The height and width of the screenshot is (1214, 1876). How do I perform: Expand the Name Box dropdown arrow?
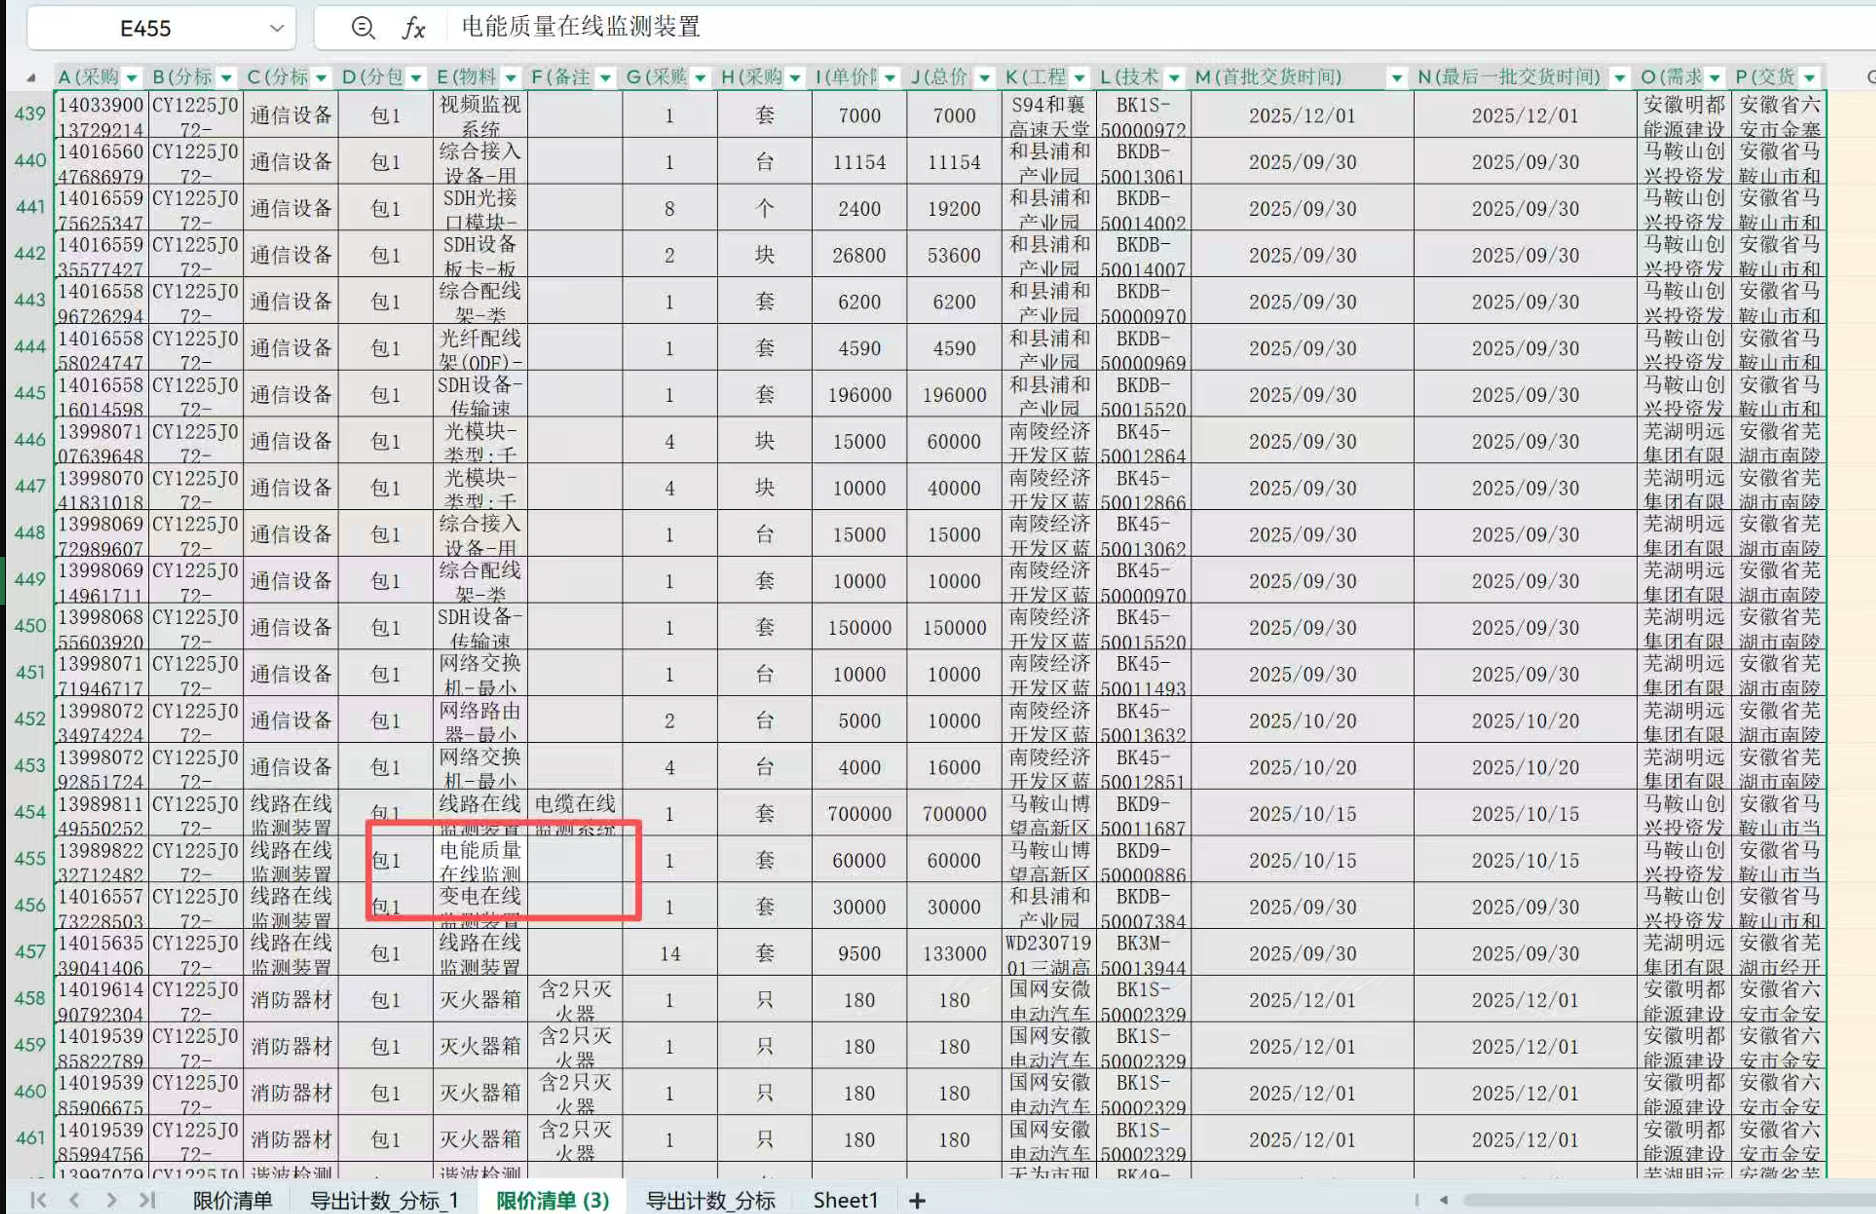(277, 28)
